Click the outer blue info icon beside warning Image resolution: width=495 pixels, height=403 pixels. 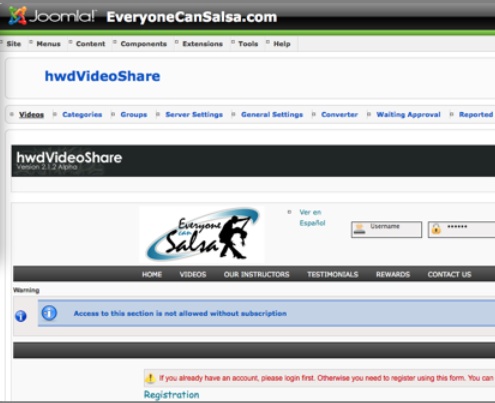pyautogui.click(x=21, y=316)
